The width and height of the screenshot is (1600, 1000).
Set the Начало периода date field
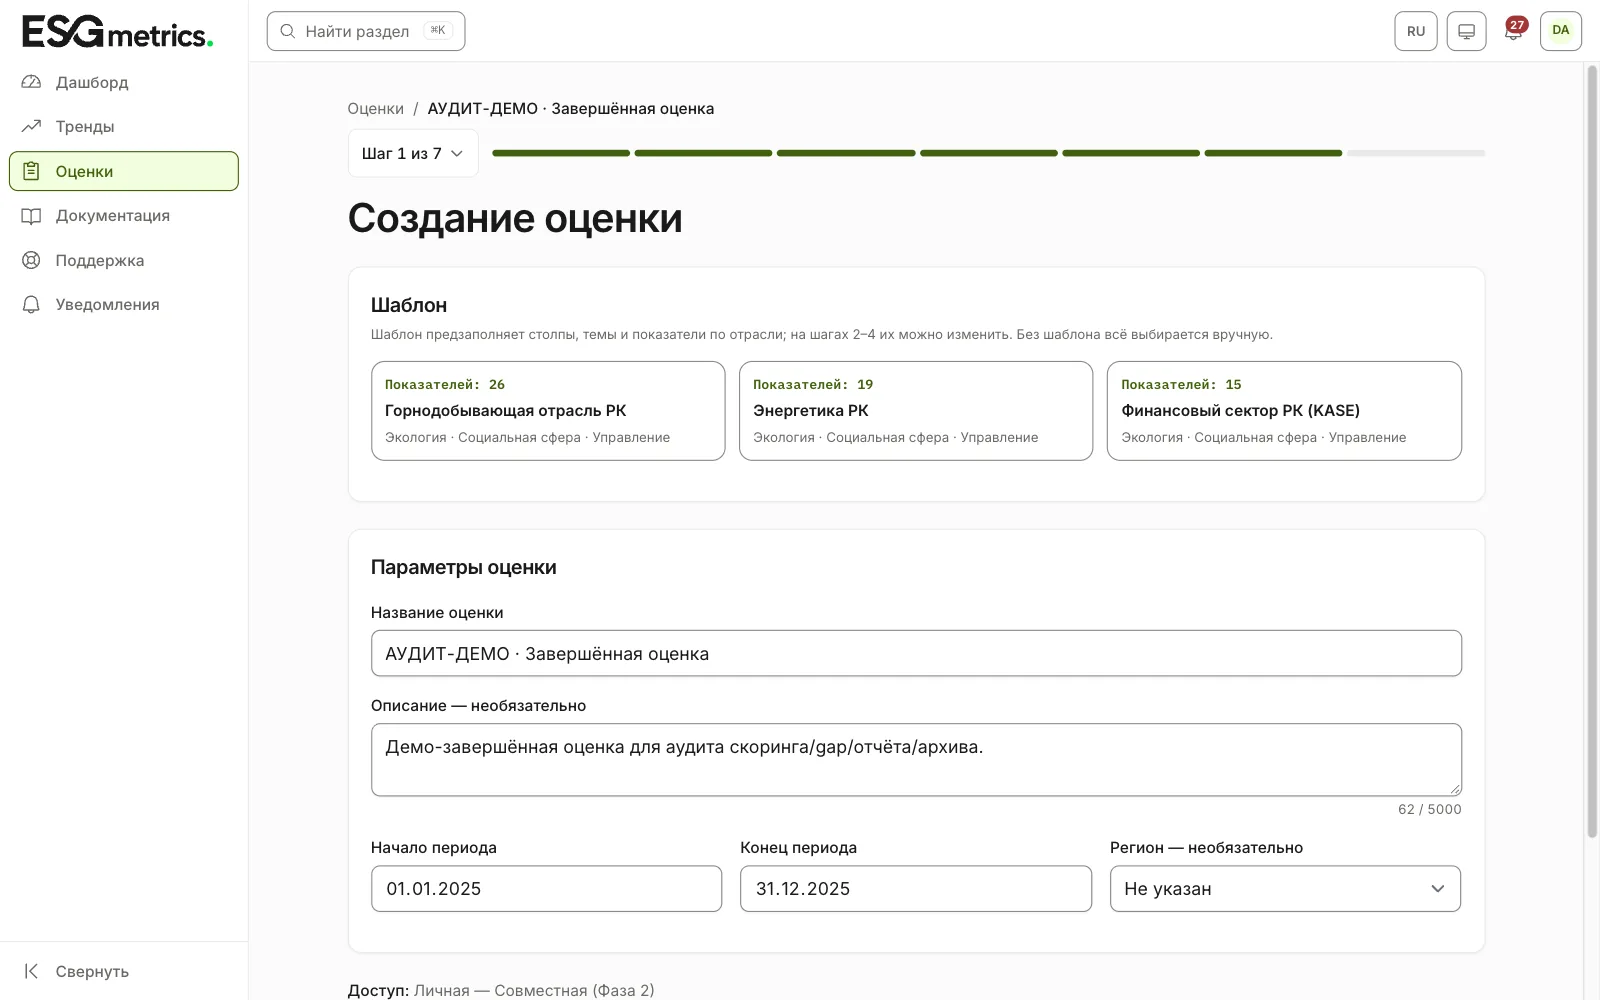546,889
